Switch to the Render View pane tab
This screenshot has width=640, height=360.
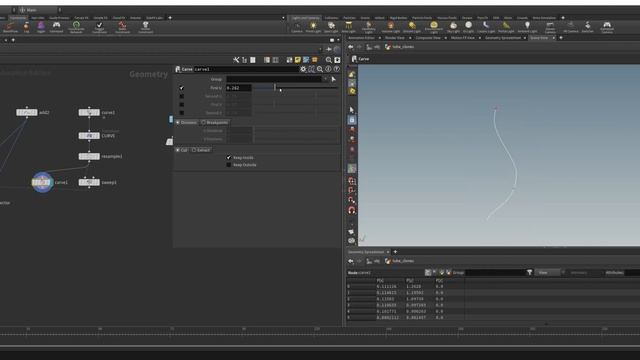point(395,38)
